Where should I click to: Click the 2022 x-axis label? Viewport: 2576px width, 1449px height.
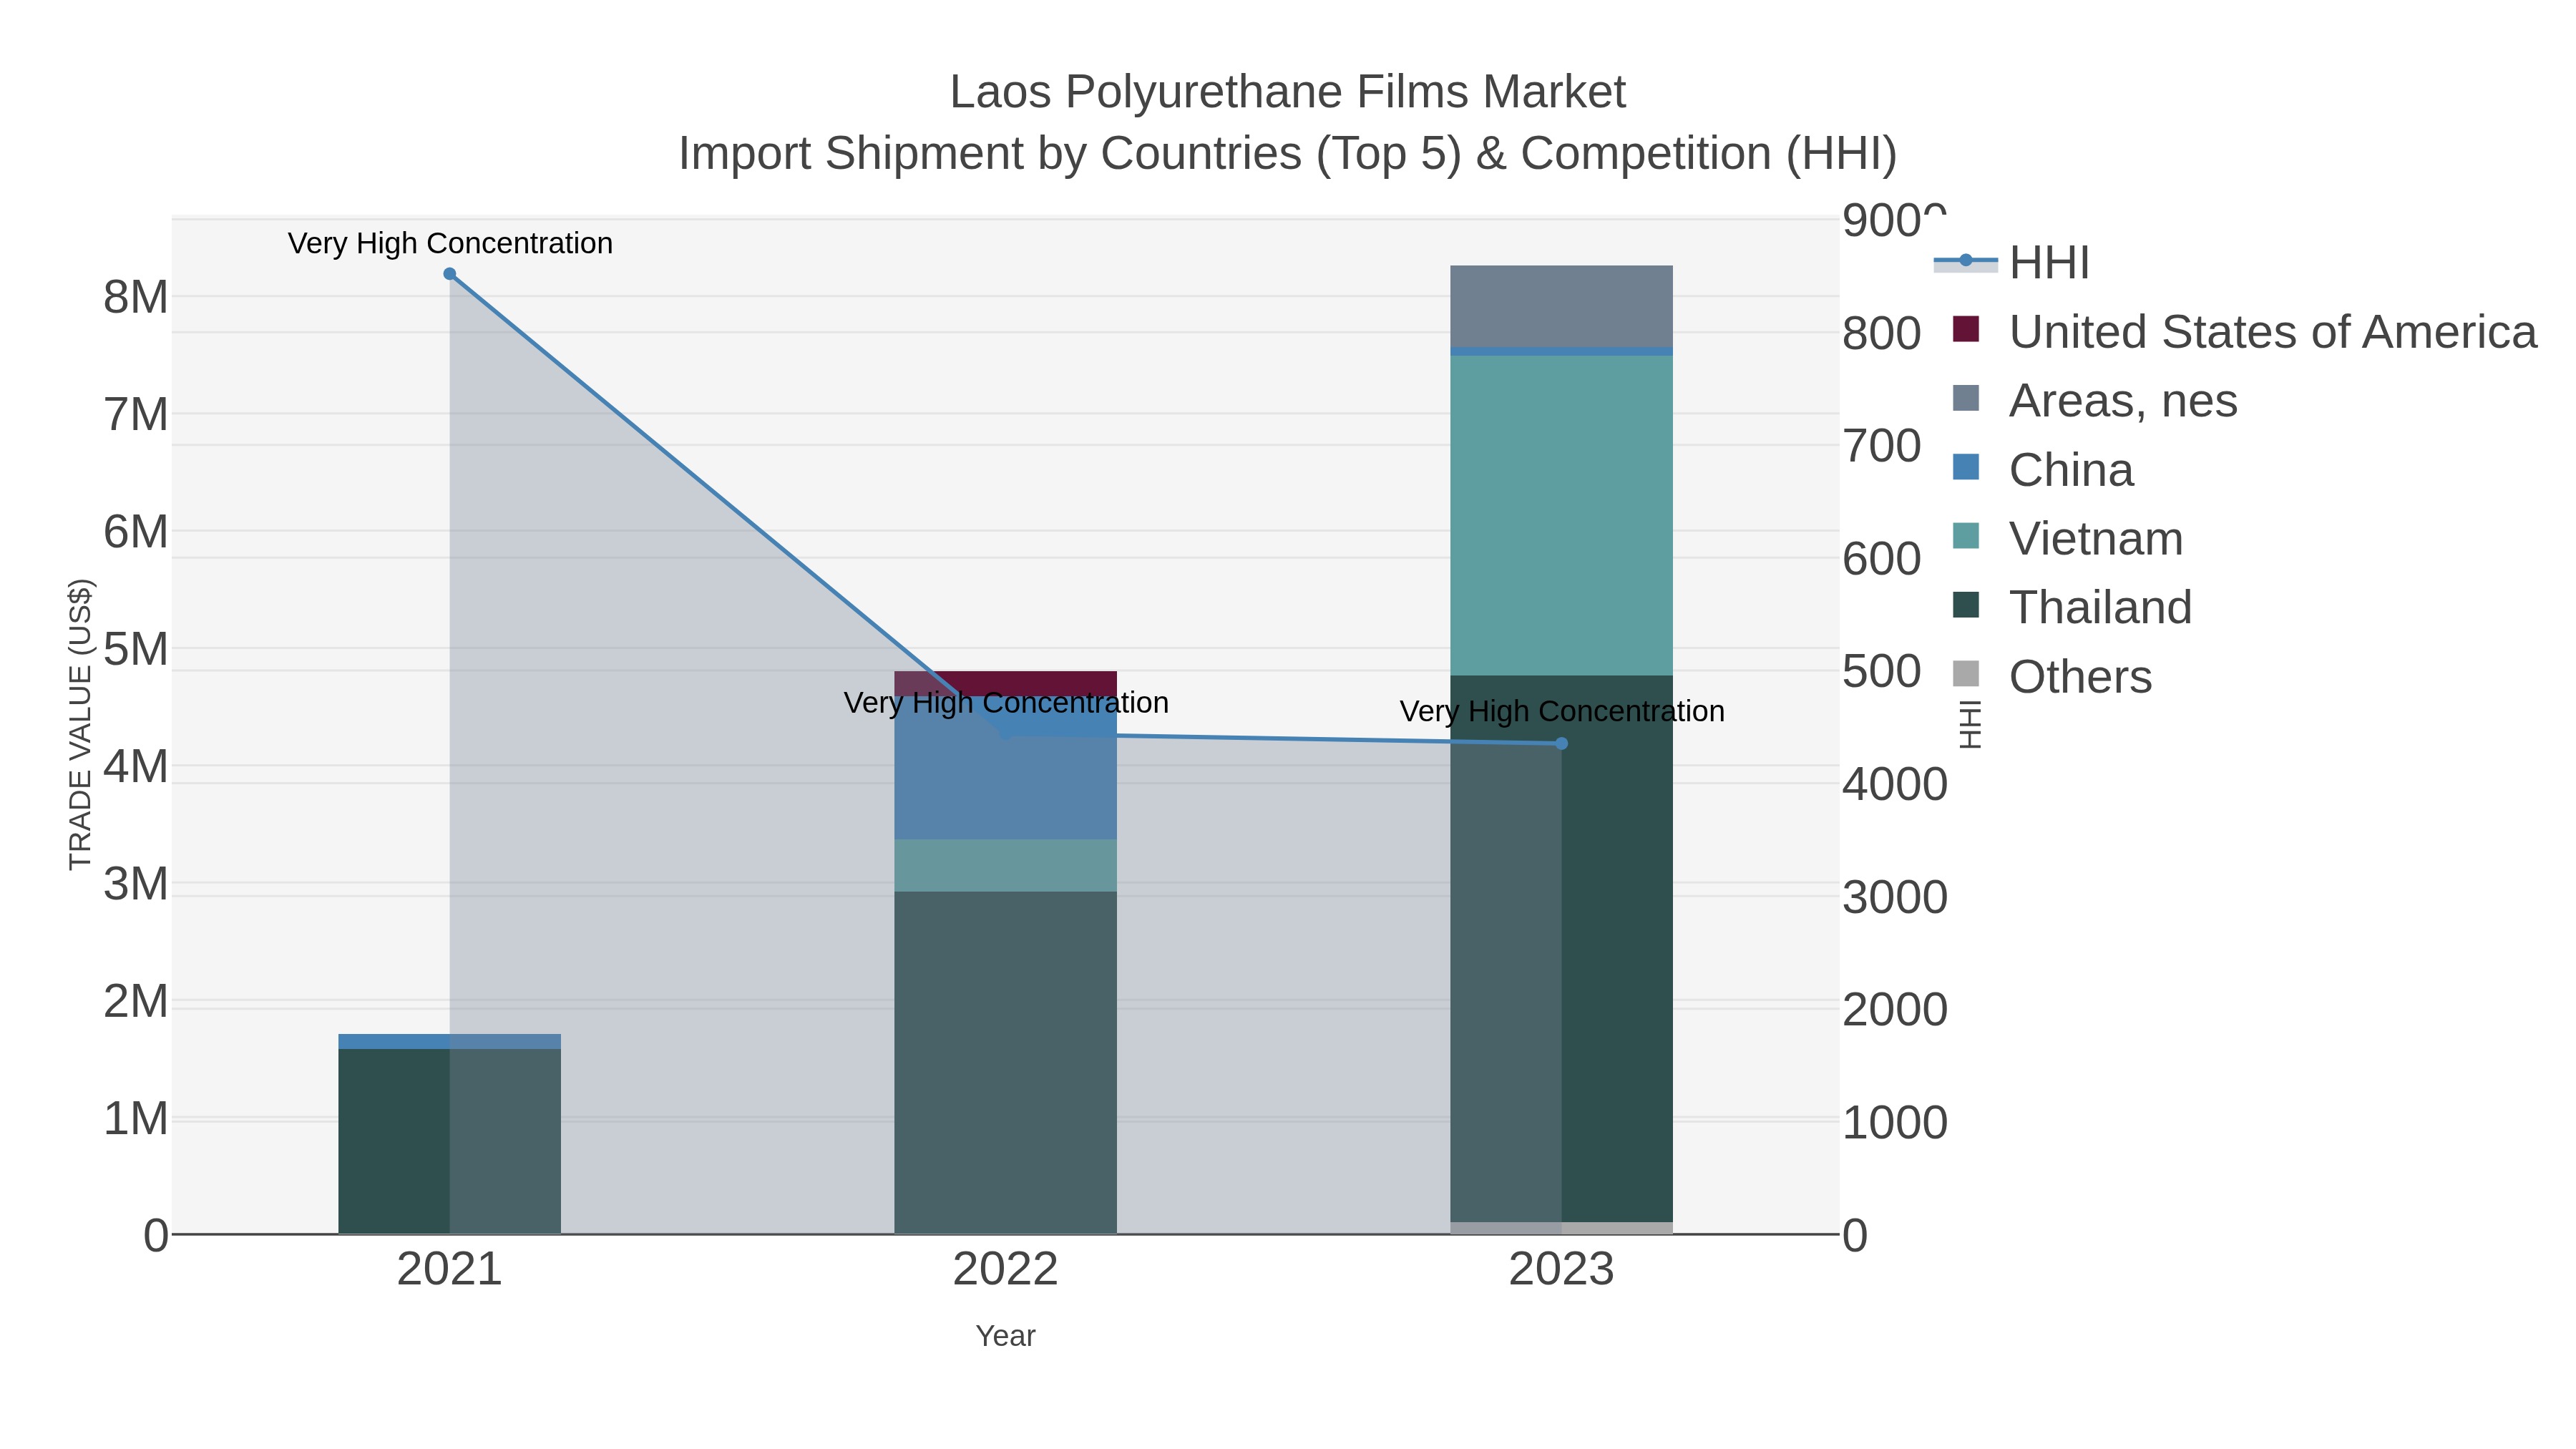click(1005, 1270)
